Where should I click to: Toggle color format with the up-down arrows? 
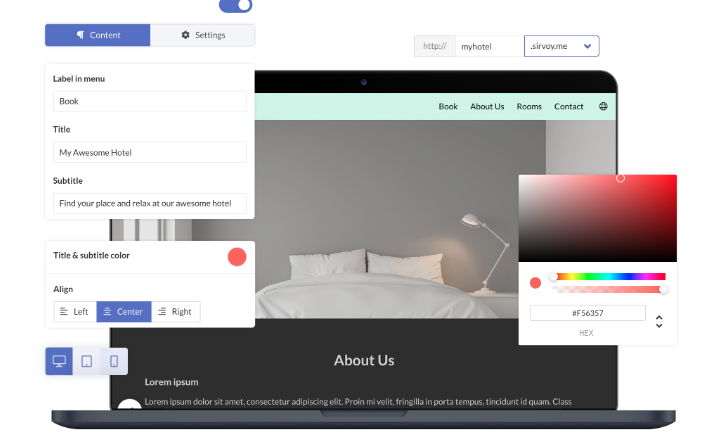tap(659, 321)
